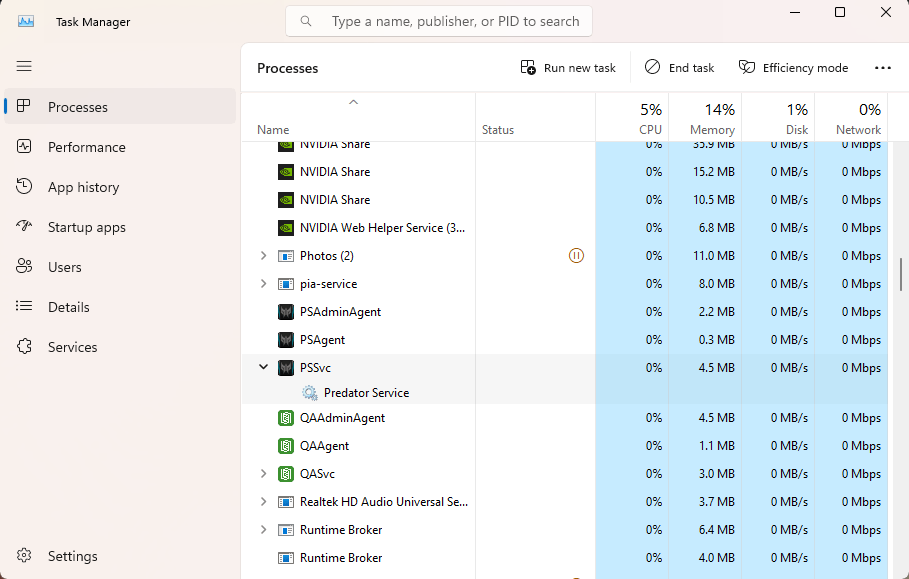909x579 pixels.
Task: Open the Services panel
Action: coord(70,347)
